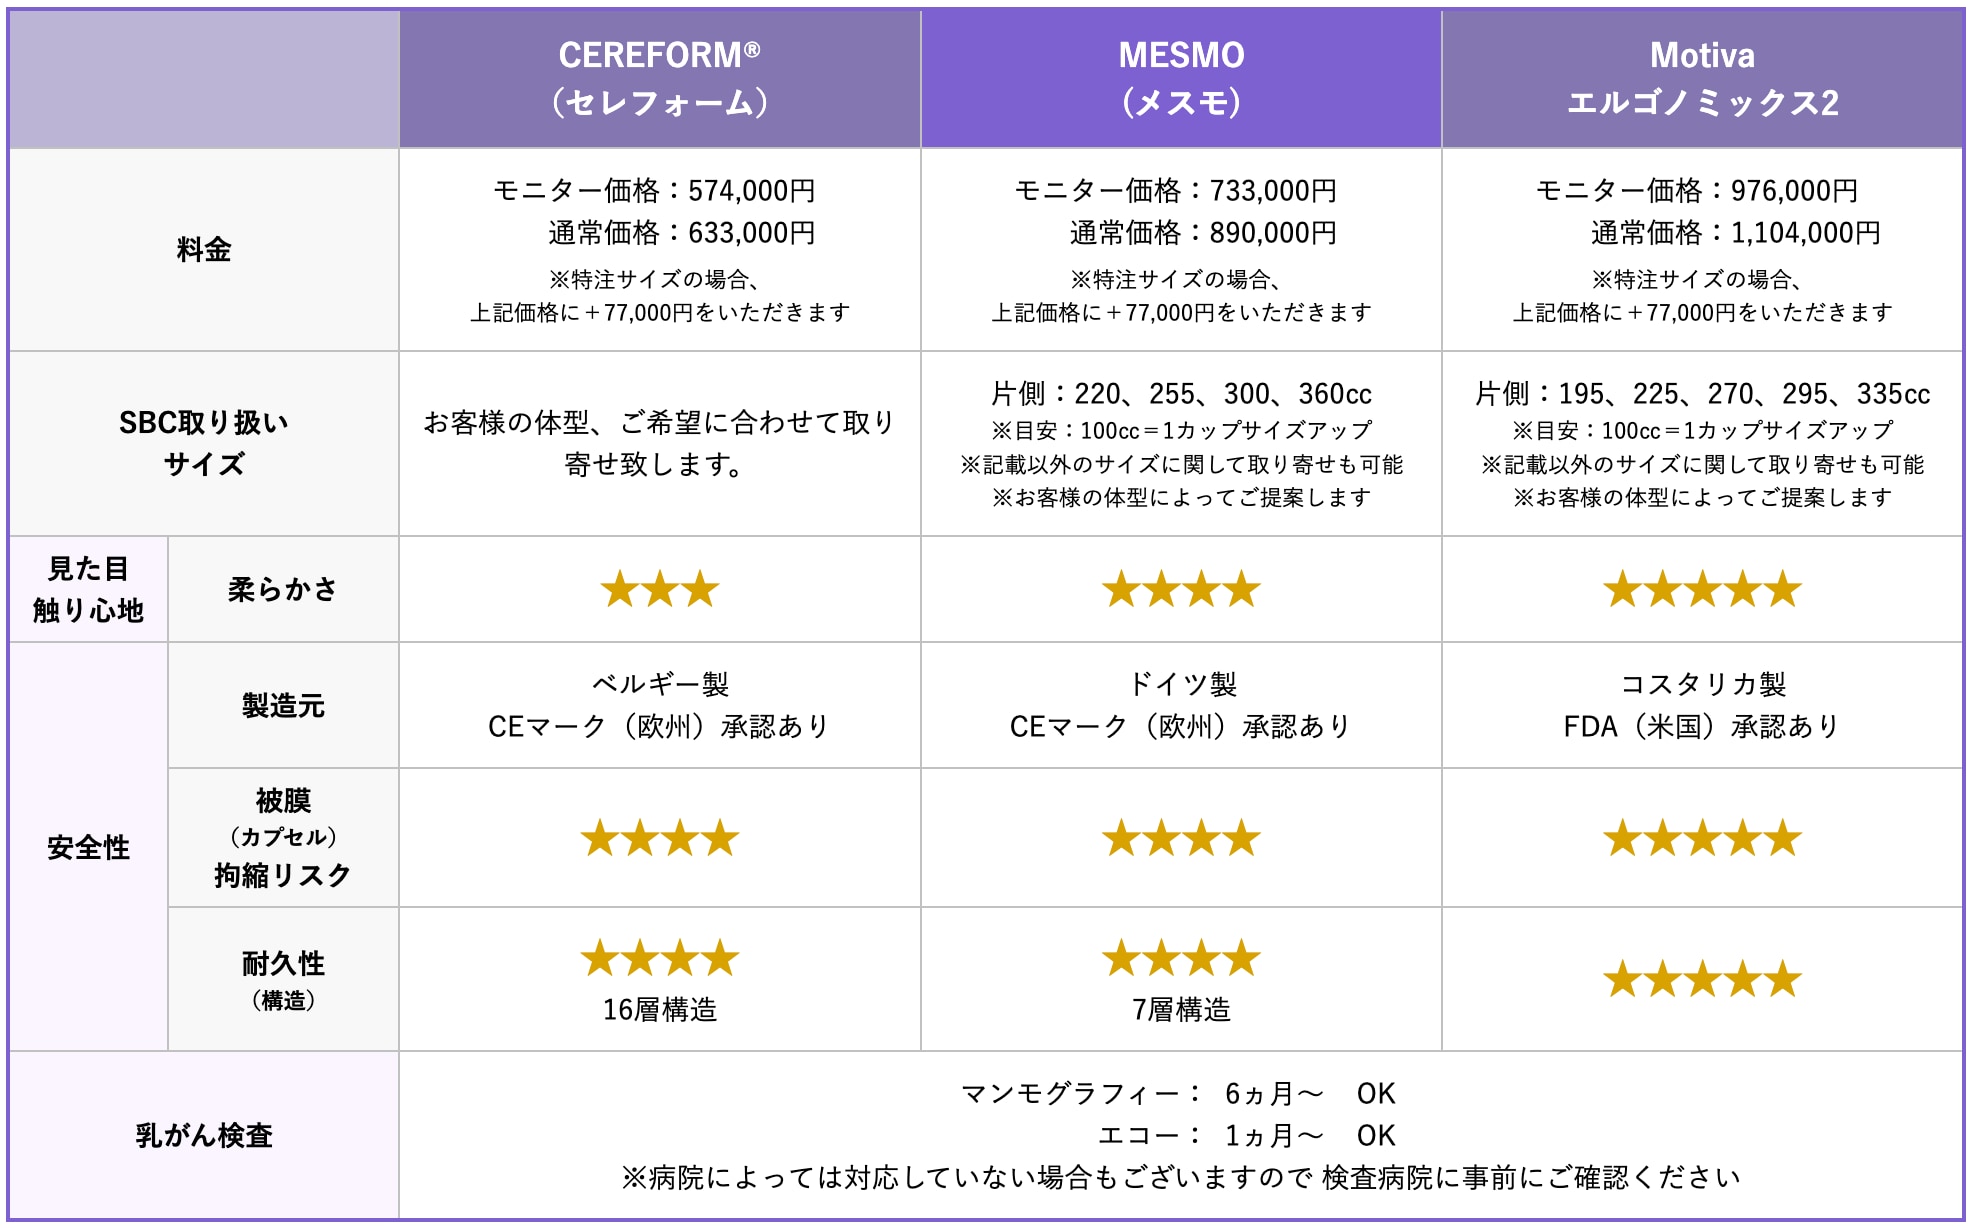Click MESMO's four-star softness rating
Screen dimensions: 1974x1228
pos(1181,590)
